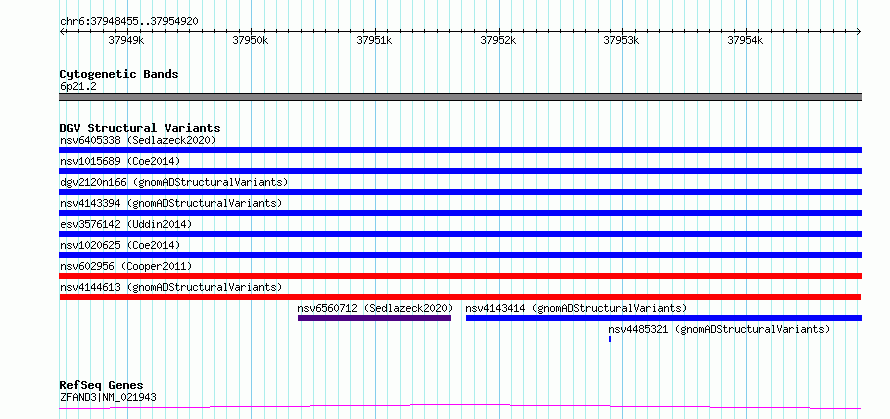This screenshot has width=890, height=419.
Task: Click the left arrowhead of the ruler
Action: pos(62,31)
